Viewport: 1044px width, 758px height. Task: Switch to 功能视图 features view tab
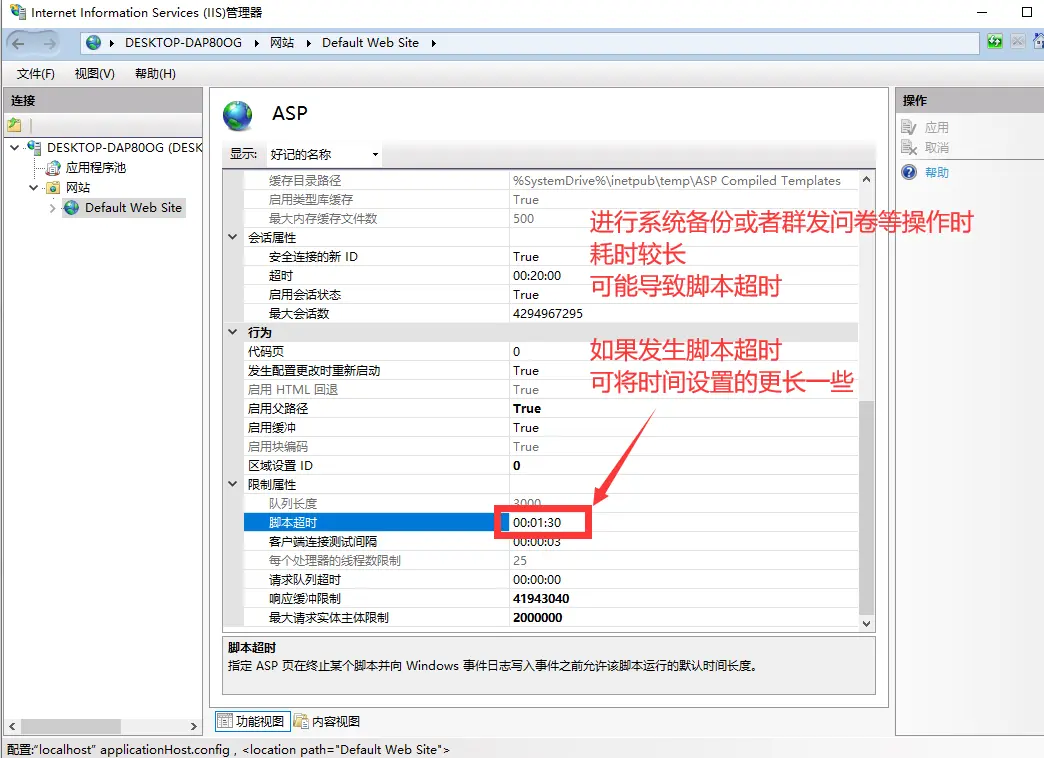click(x=251, y=721)
